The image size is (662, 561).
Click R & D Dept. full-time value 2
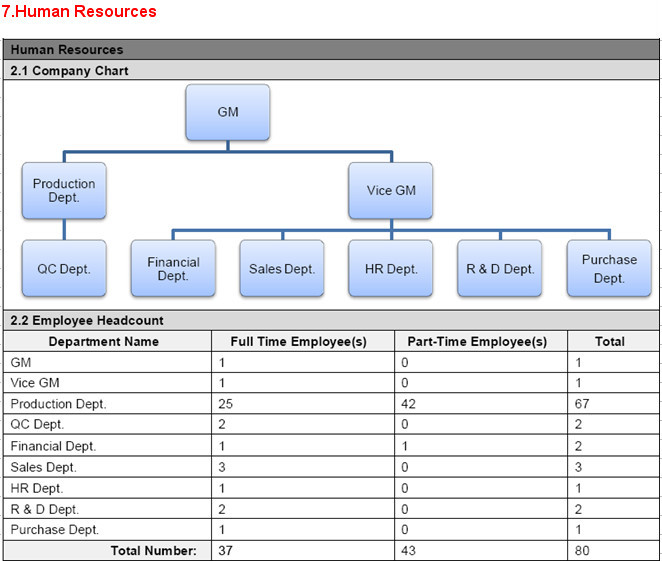coord(222,510)
